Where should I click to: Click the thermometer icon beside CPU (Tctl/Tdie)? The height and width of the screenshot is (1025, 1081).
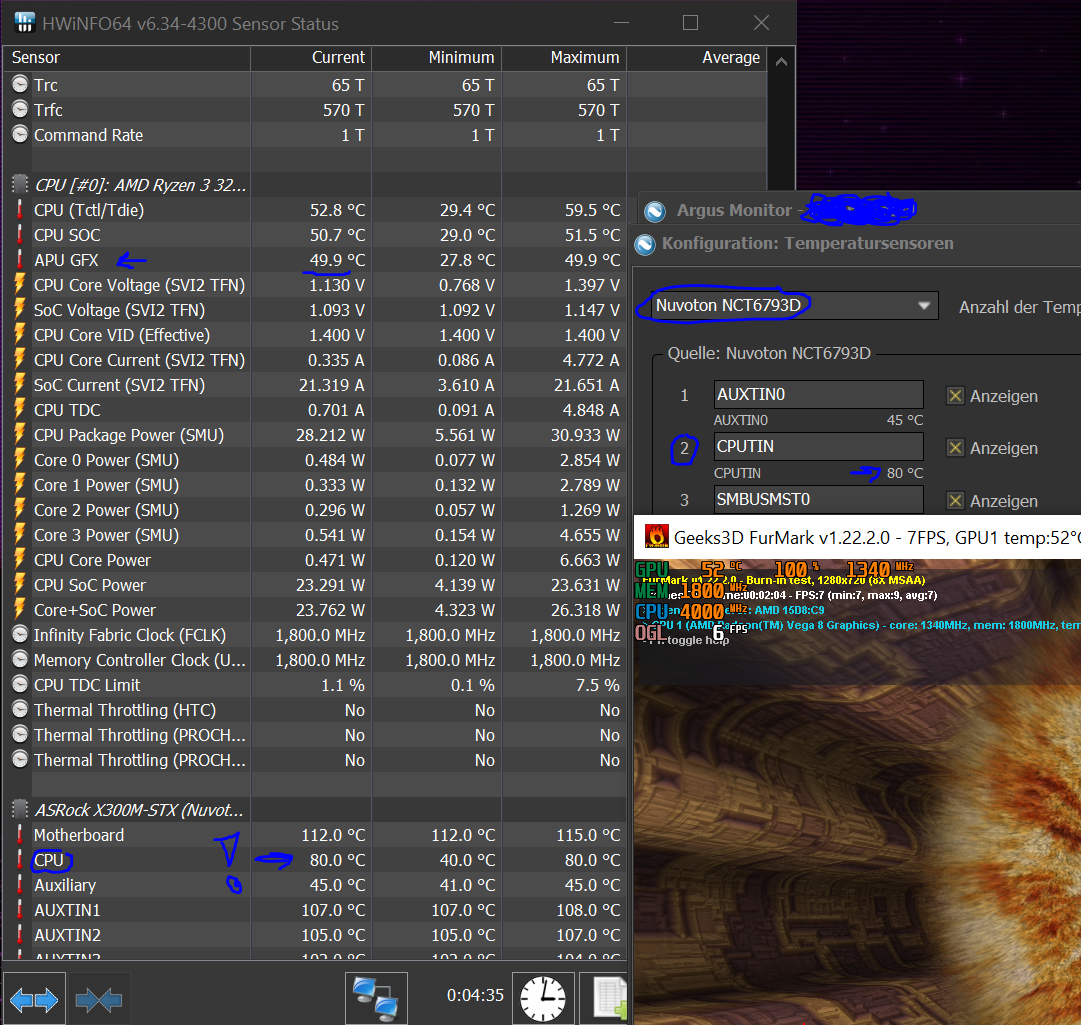[19, 210]
